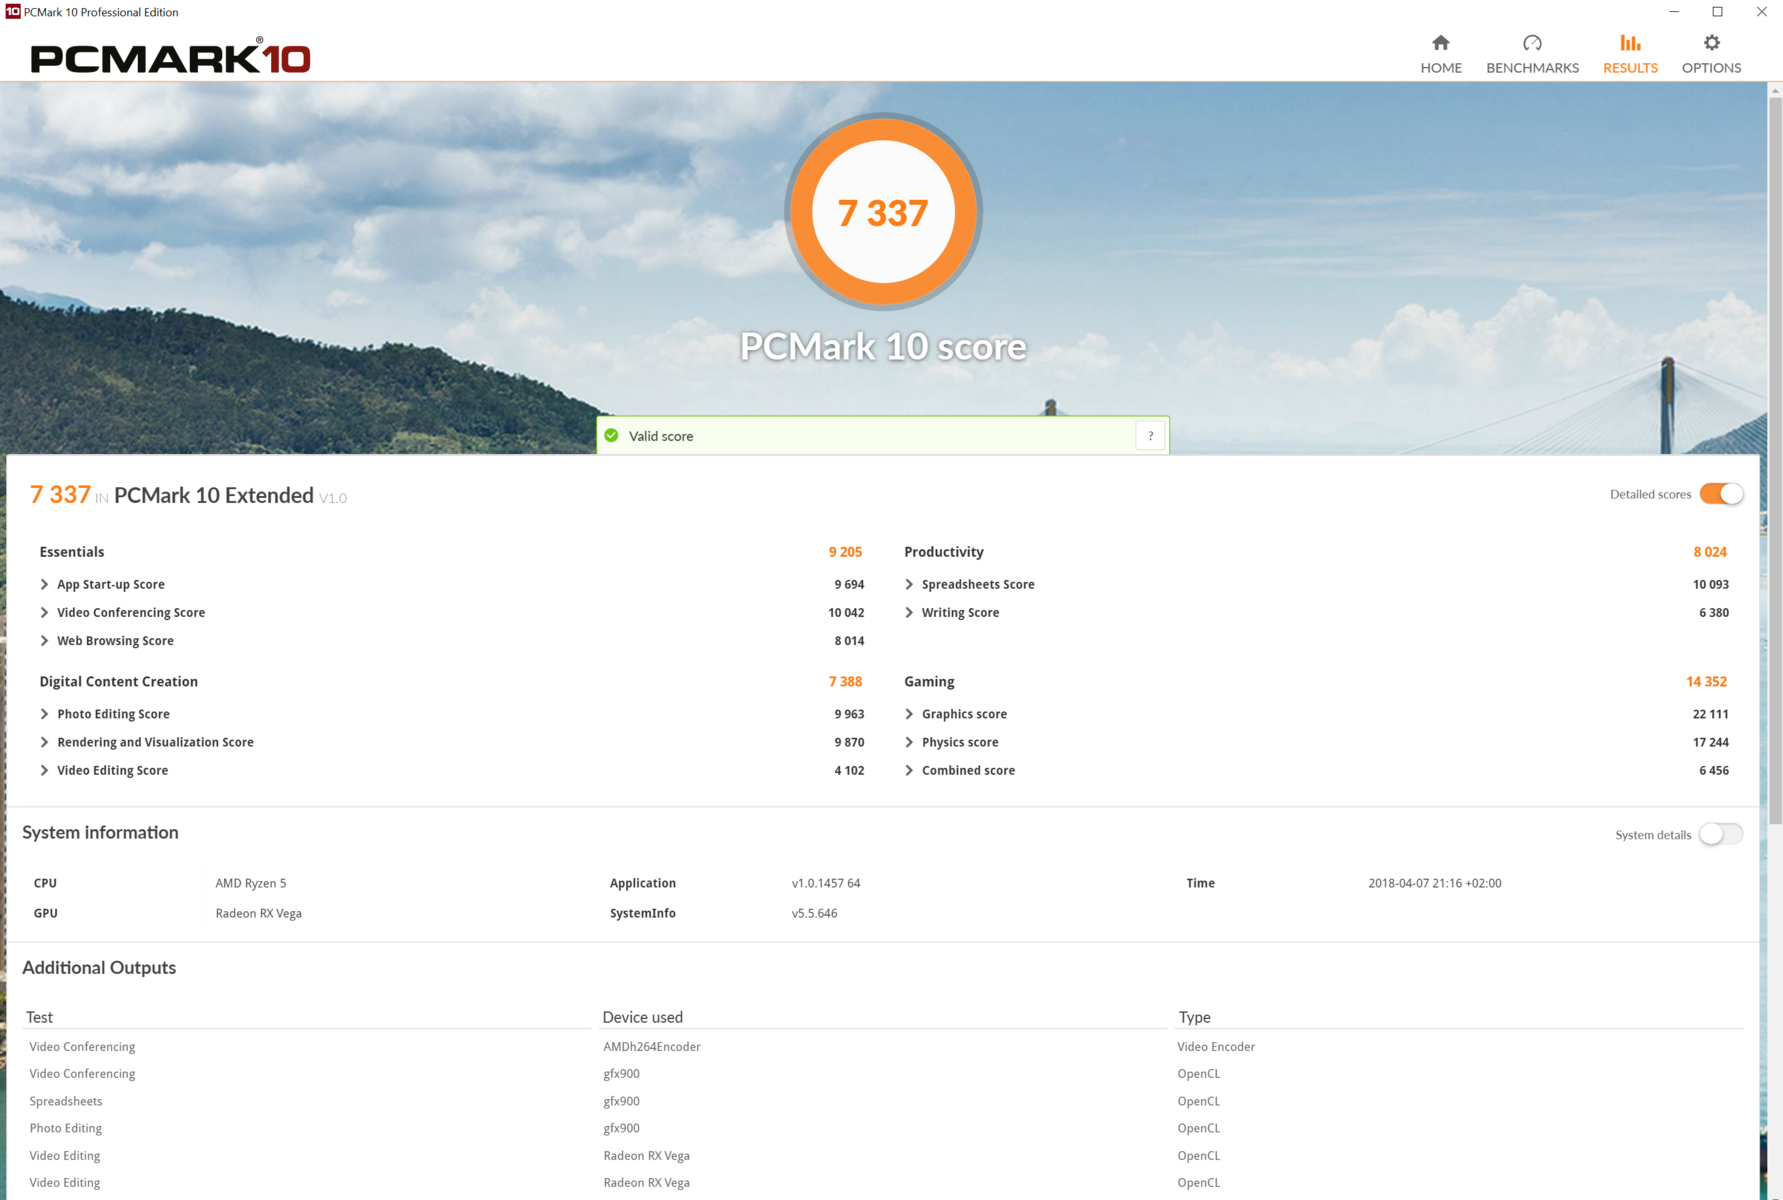The width and height of the screenshot is (1783, 1200).
Task: Expand Physics score
Action: click(909, 742)
